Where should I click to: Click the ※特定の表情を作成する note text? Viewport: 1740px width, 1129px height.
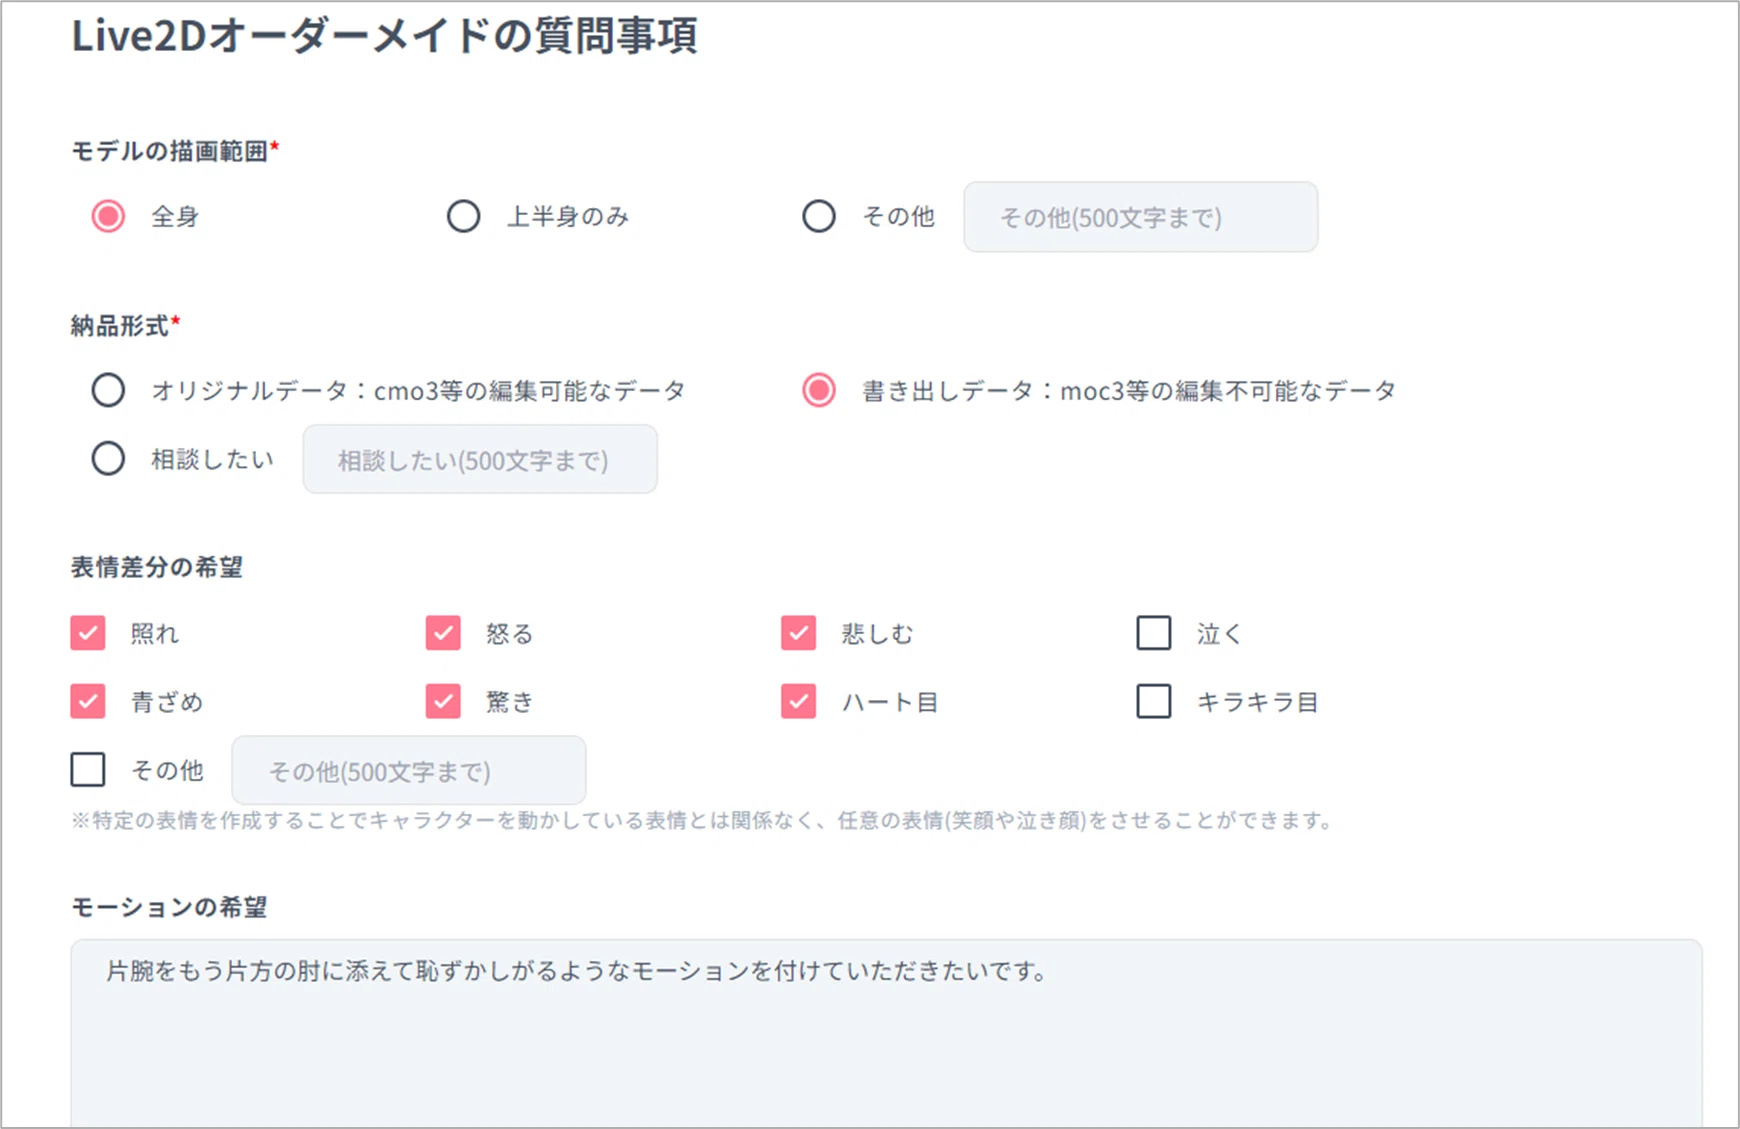coord(701,821)
